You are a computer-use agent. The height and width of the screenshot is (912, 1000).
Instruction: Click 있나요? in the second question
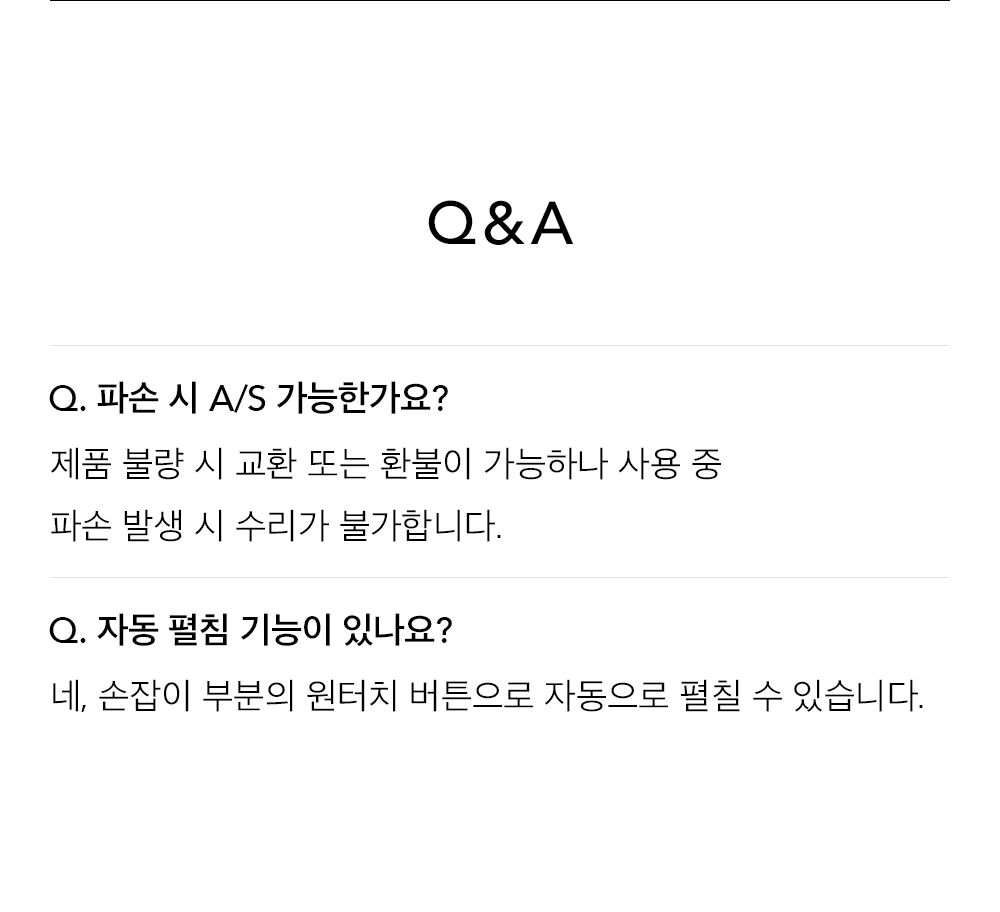pyautogui.click(x=397, y=630)
